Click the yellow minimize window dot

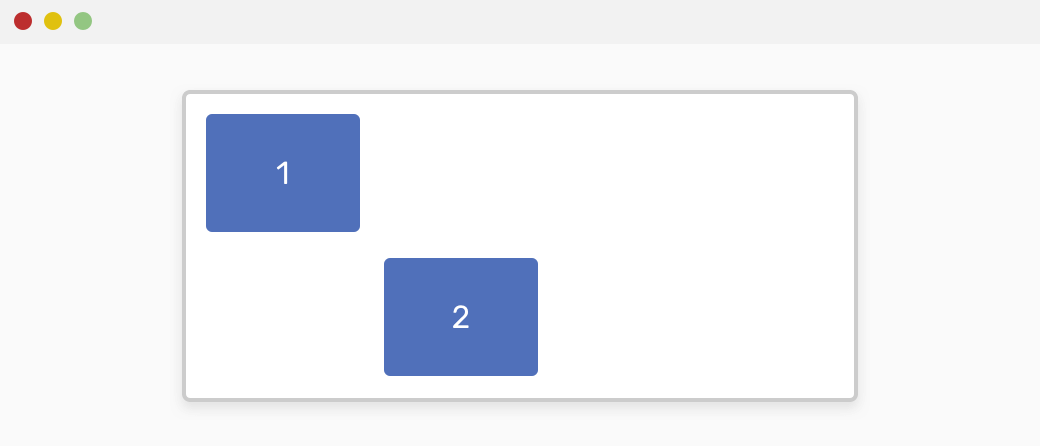point(53,21)
